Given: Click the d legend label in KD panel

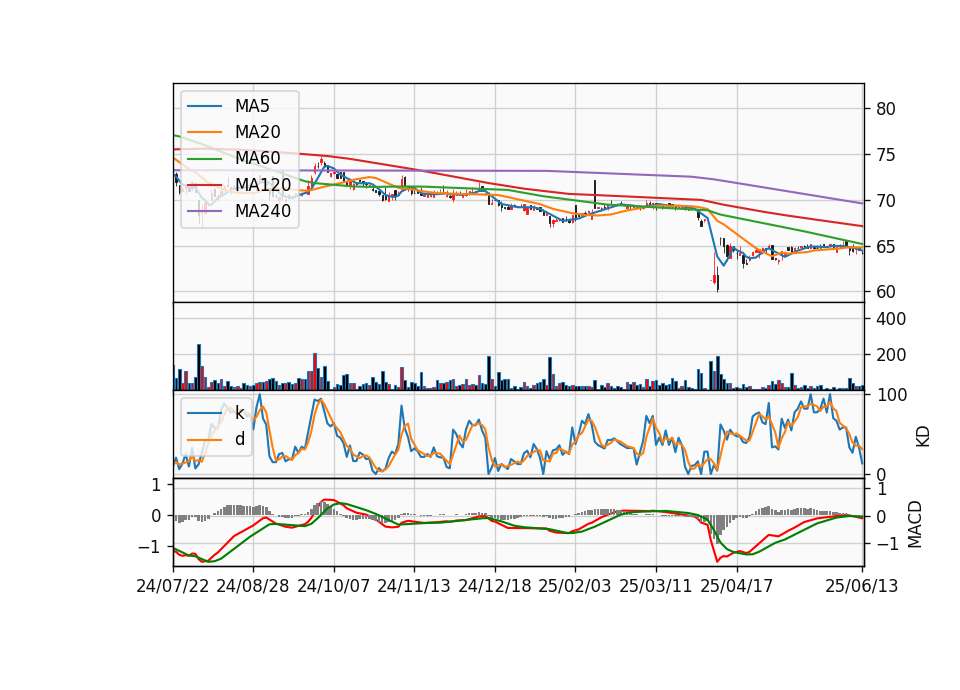Looking at the screenshot, I should pyautogui.click(x=240, y=439).
